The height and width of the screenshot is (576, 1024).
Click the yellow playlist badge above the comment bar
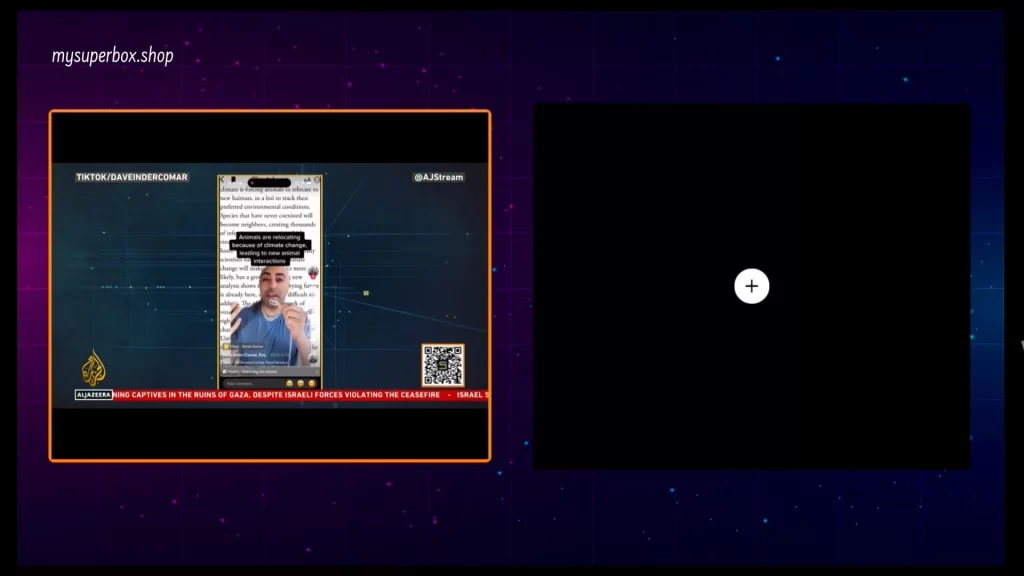[x=226, y=347]
